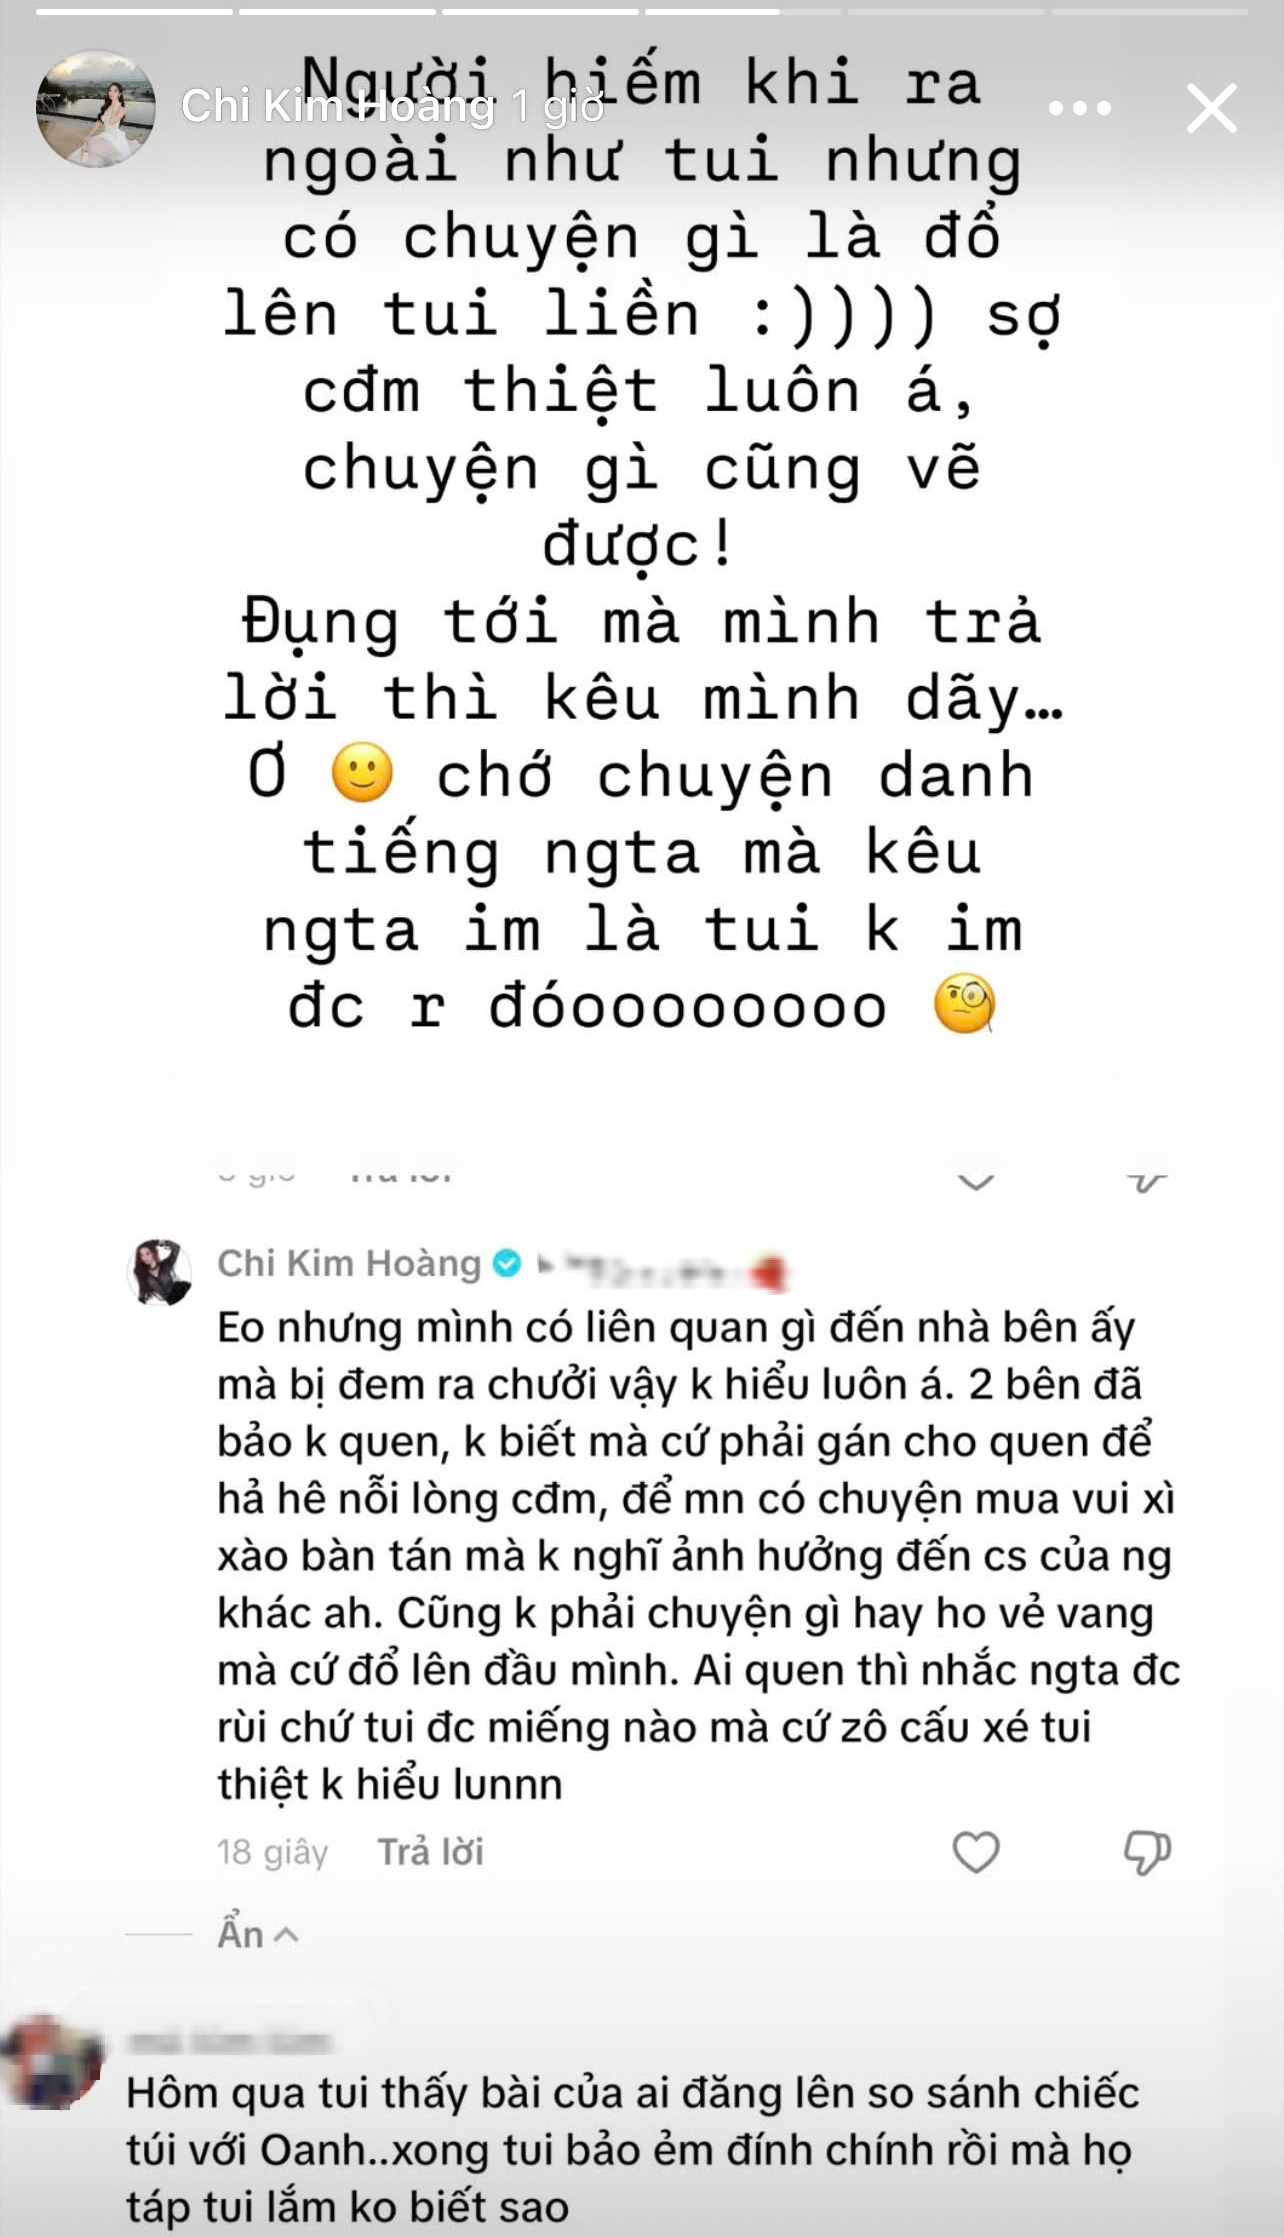The height and width of the screenshot is (2237, 1284).
Task: Open the three-dot story options menu
Action: click(x=1080, y=108)
